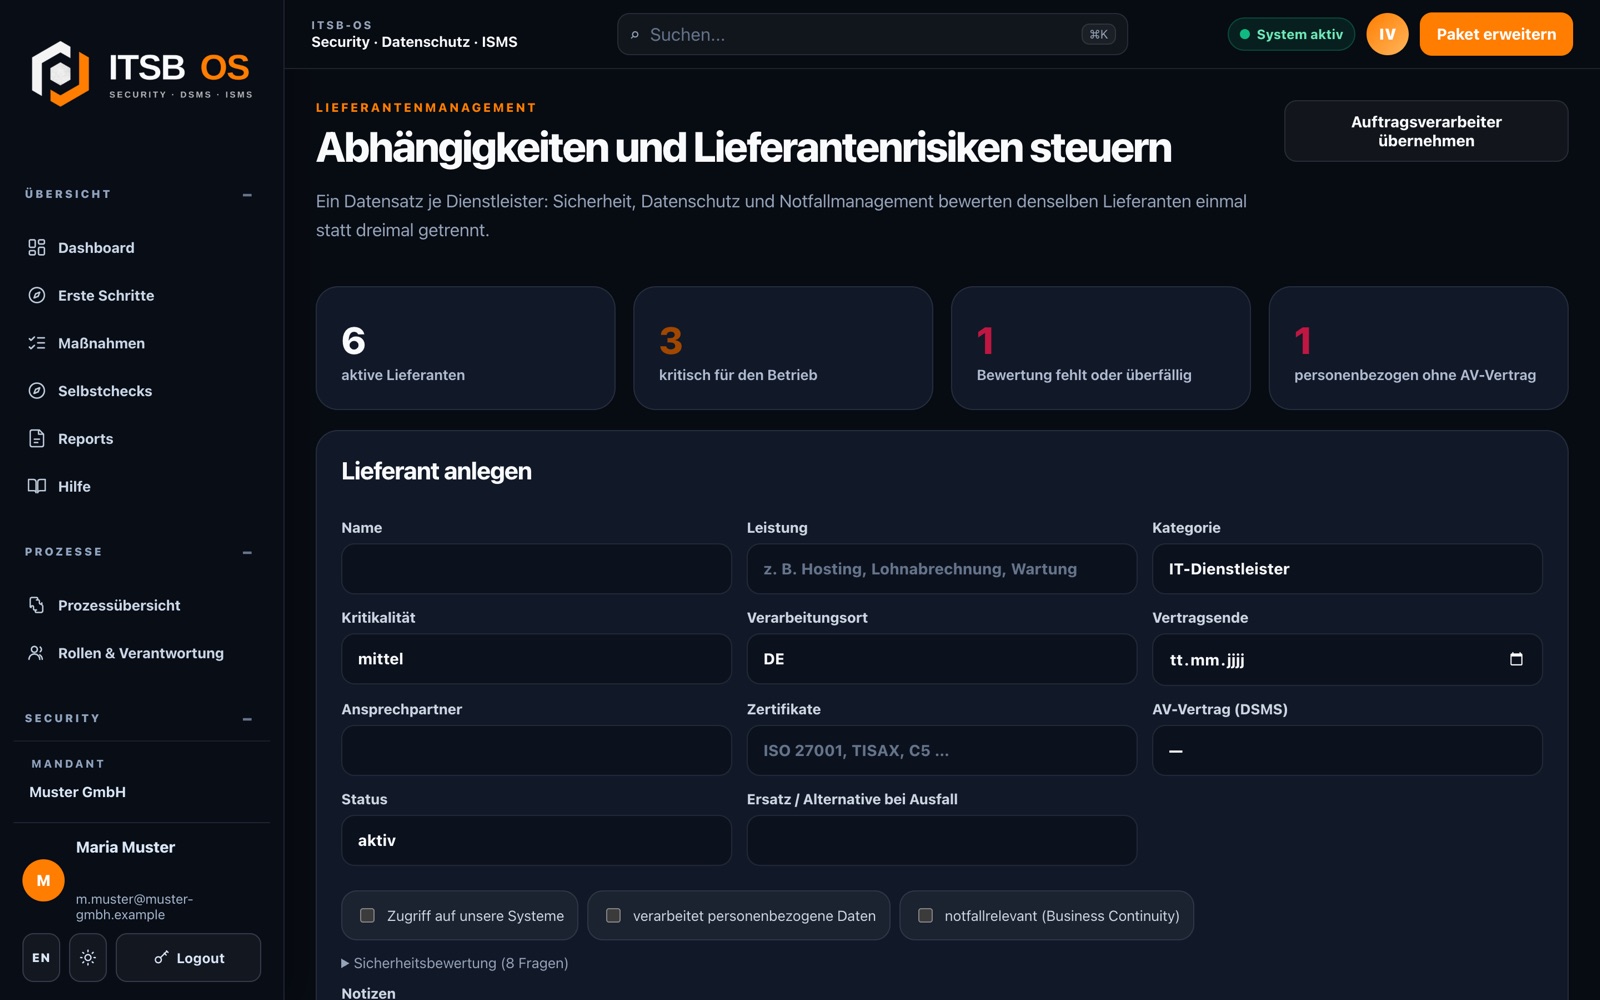Image resolution: width=1600 pixels, height=1000 pixels.
Task: Click the System aktiv status badge
Action: [x=1291, y=34]
